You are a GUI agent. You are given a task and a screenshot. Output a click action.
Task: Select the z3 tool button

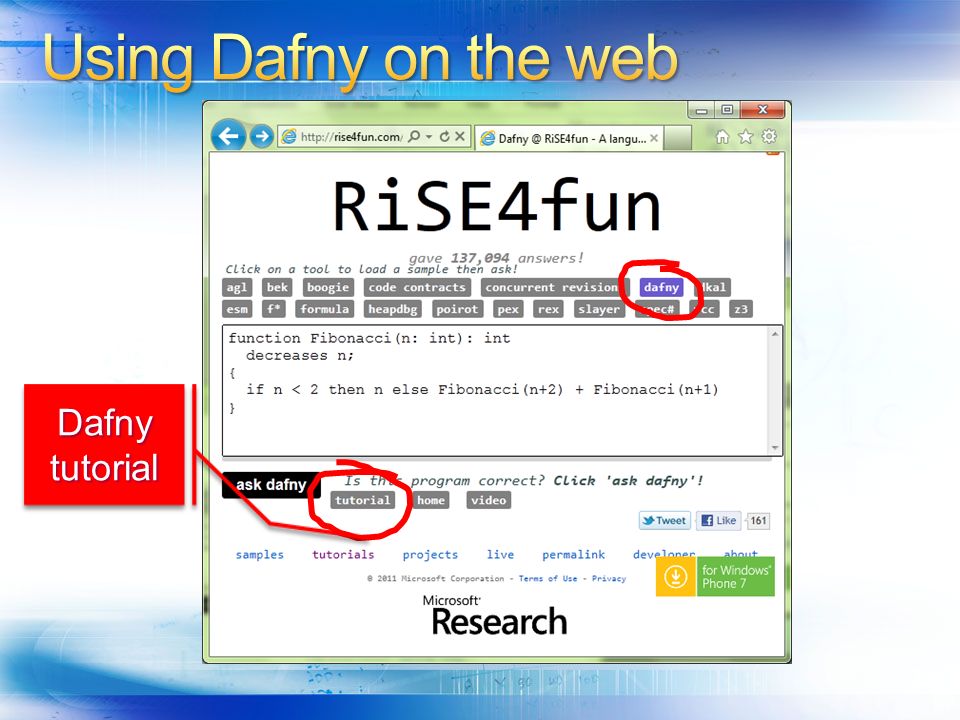(740, 309)
